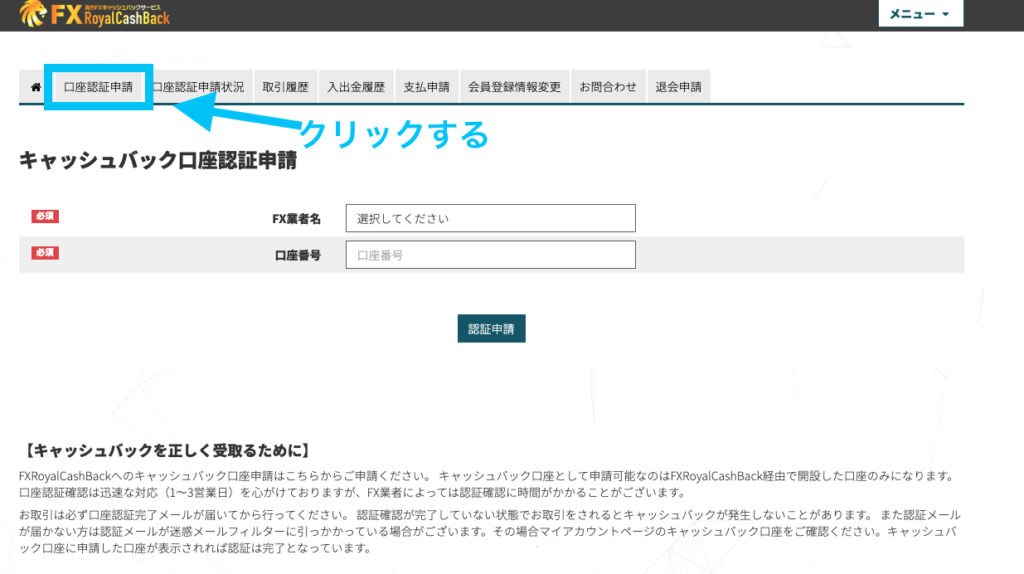This screenshot has height=574, width=1024.
Task: Expand the FX業者名 selection dropdown
Action: 490,218
